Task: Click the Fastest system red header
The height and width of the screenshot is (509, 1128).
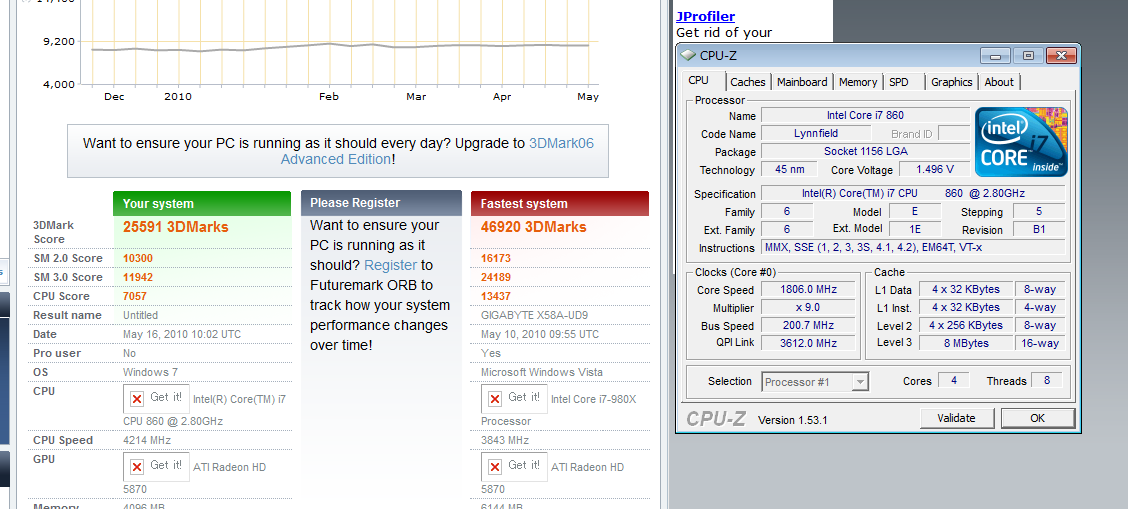Action: (560, 203)
